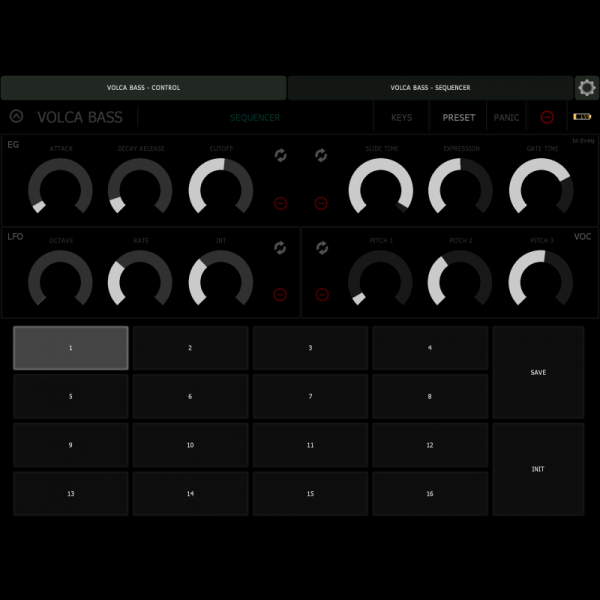
Task: Switch to the VOLCA BASS - CONTROL tab
Action: pos(143,88)
